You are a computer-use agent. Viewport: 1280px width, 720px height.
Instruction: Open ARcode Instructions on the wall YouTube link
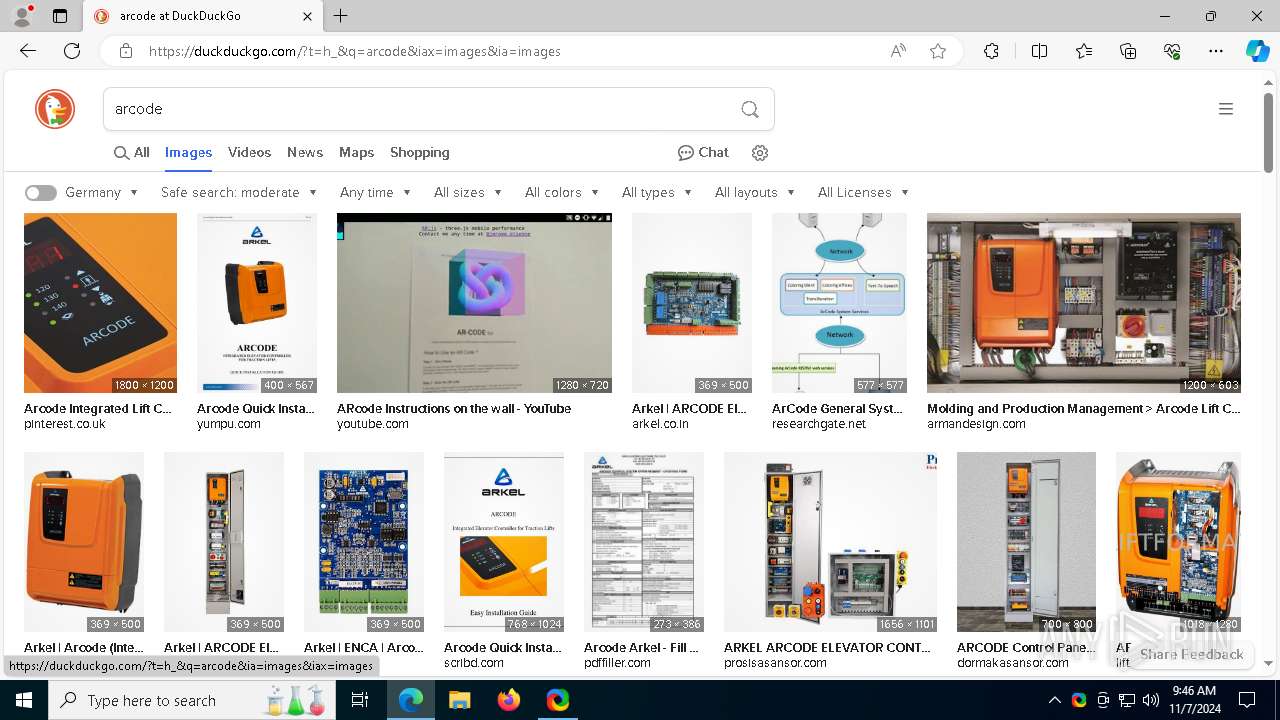click(454, 408)
